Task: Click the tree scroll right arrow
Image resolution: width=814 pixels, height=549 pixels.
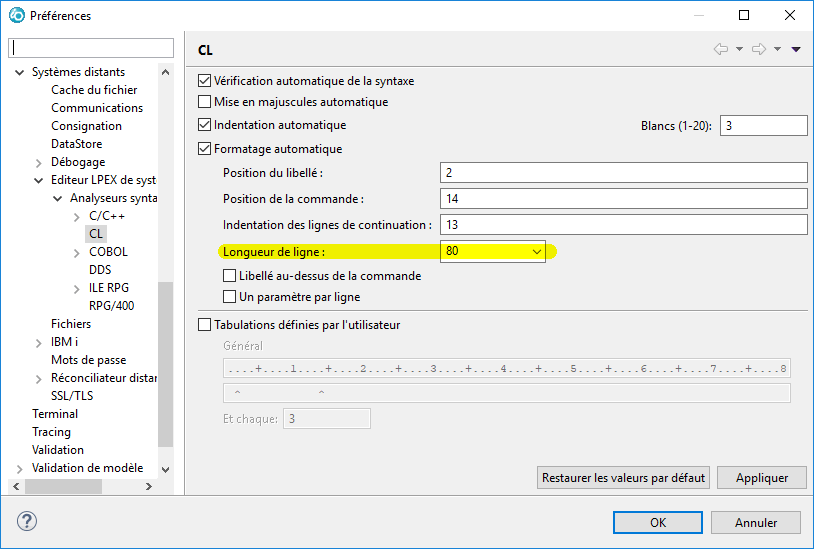Action: coord(149,487)
